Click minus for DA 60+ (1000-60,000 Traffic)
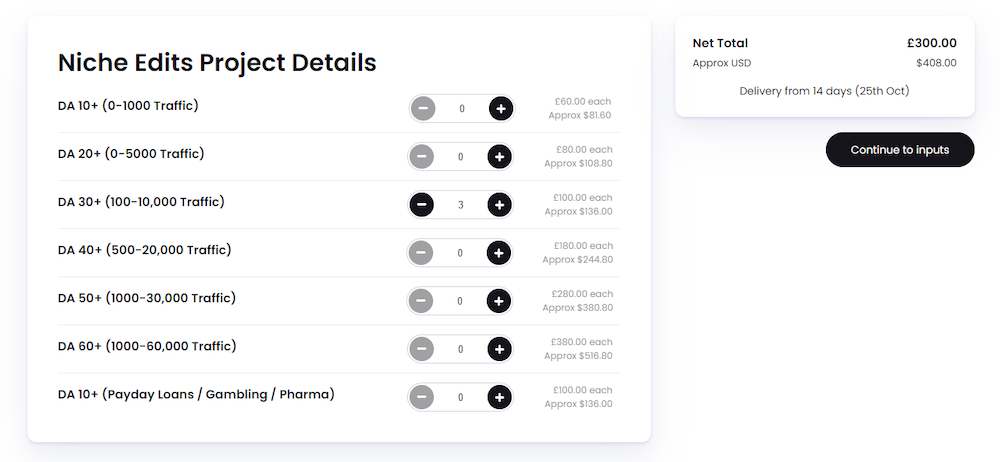The height and width of the screenshot is (462, 1000). pyautogui.click(x=421, y=349)
